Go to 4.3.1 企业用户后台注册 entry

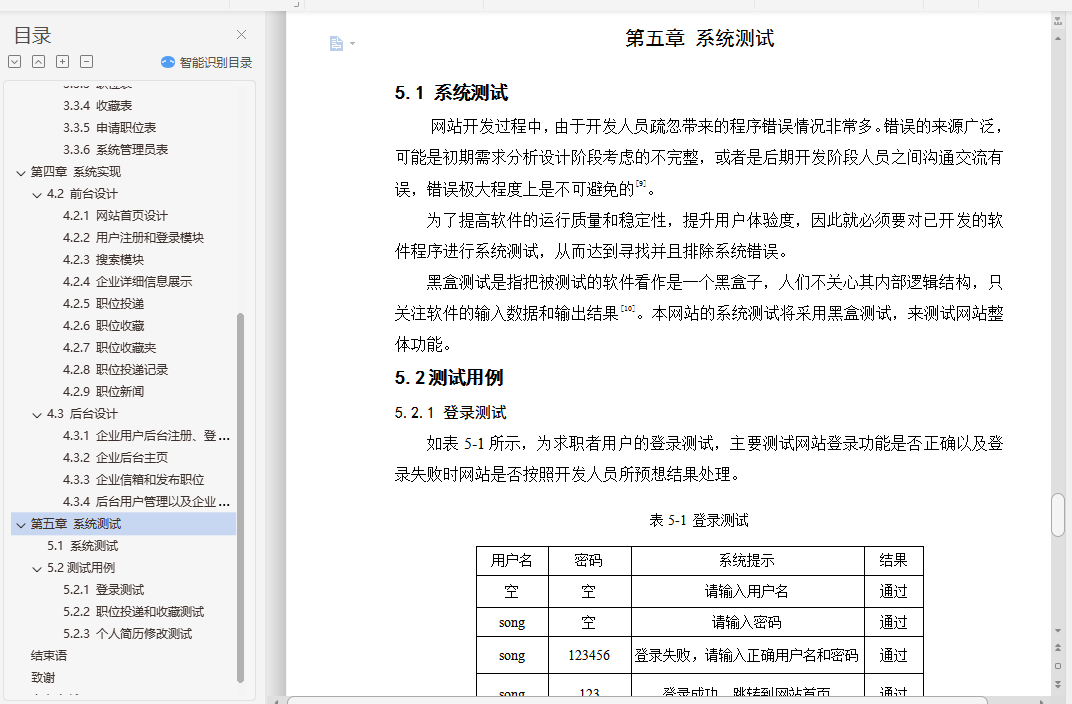[146, 435]
